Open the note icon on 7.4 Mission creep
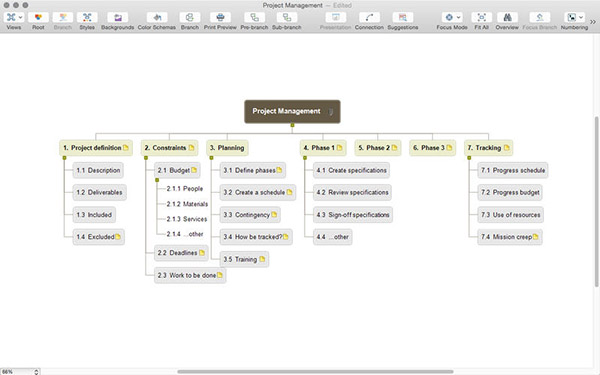This screenshot has width=600, height=375. (x=535, y=237)
